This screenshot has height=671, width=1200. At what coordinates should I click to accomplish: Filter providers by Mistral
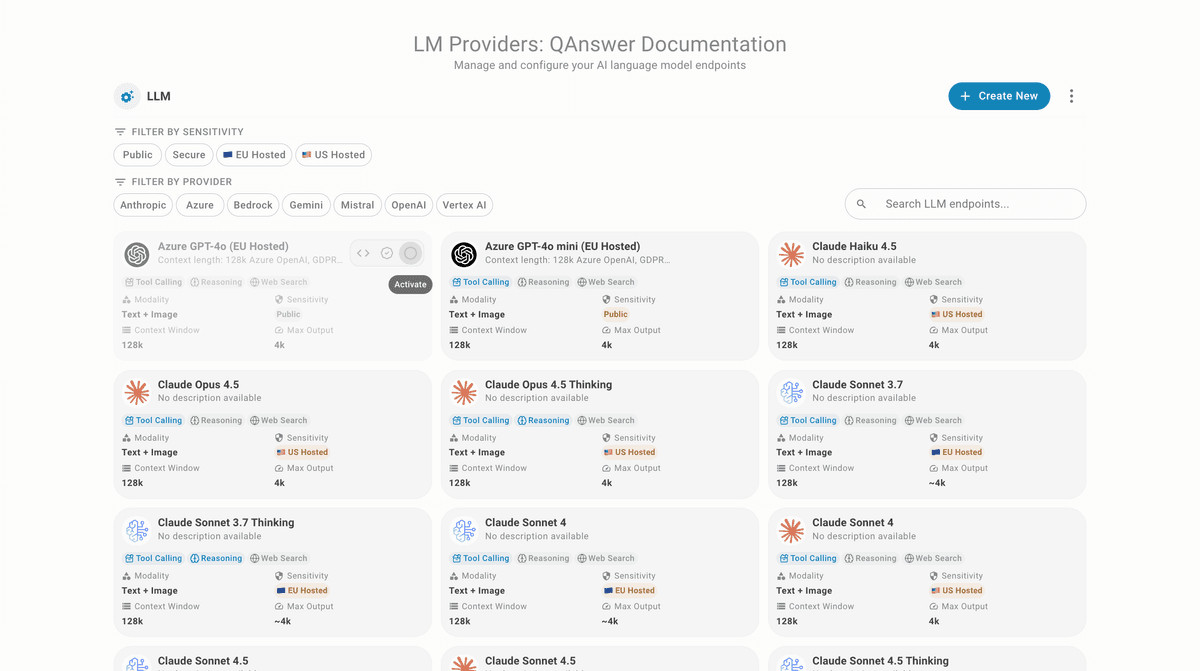[357, 205]
